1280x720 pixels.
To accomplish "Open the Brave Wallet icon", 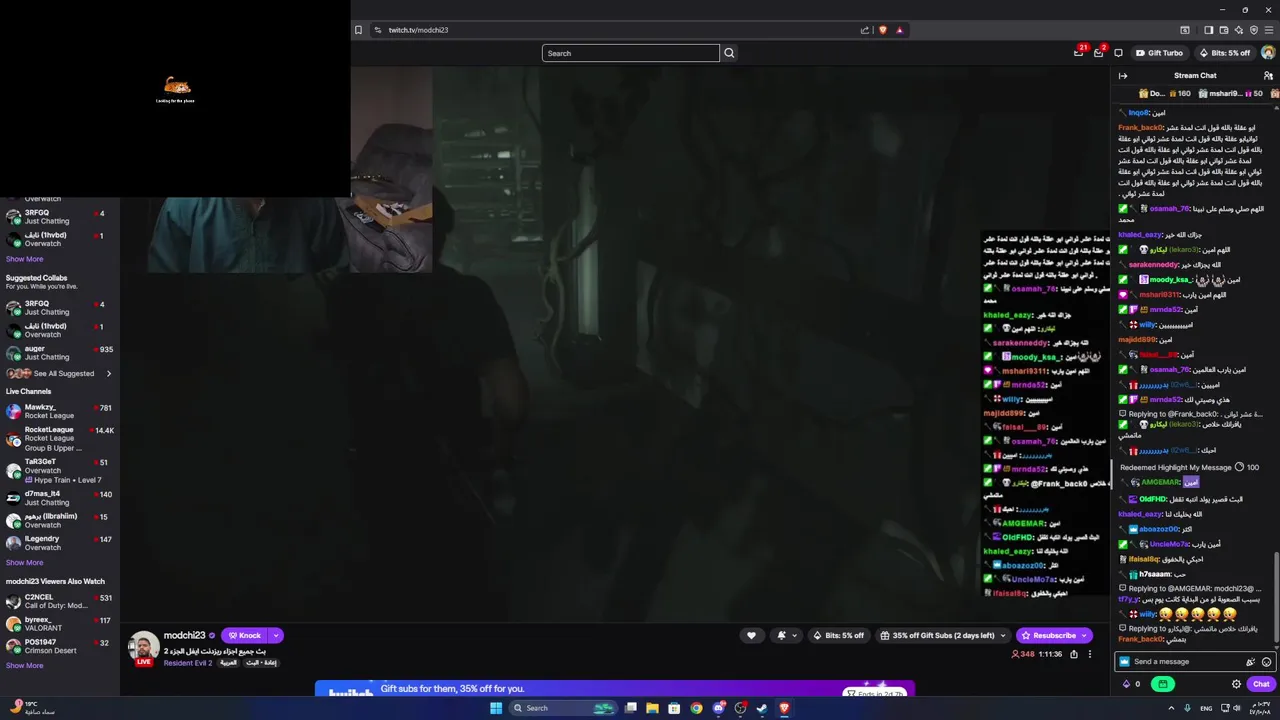I will point(1223,30).
